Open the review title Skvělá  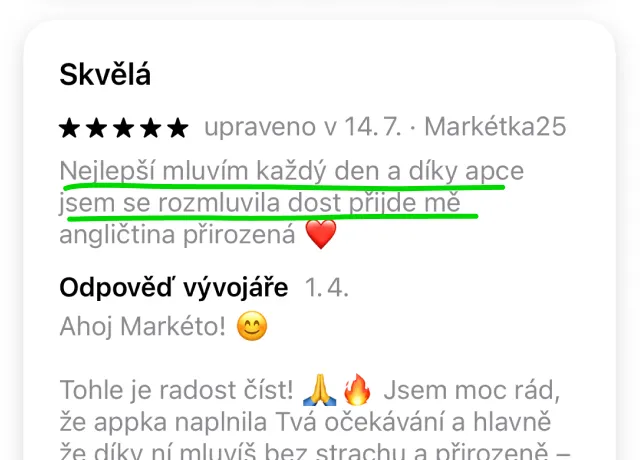(x=105, y=75)
